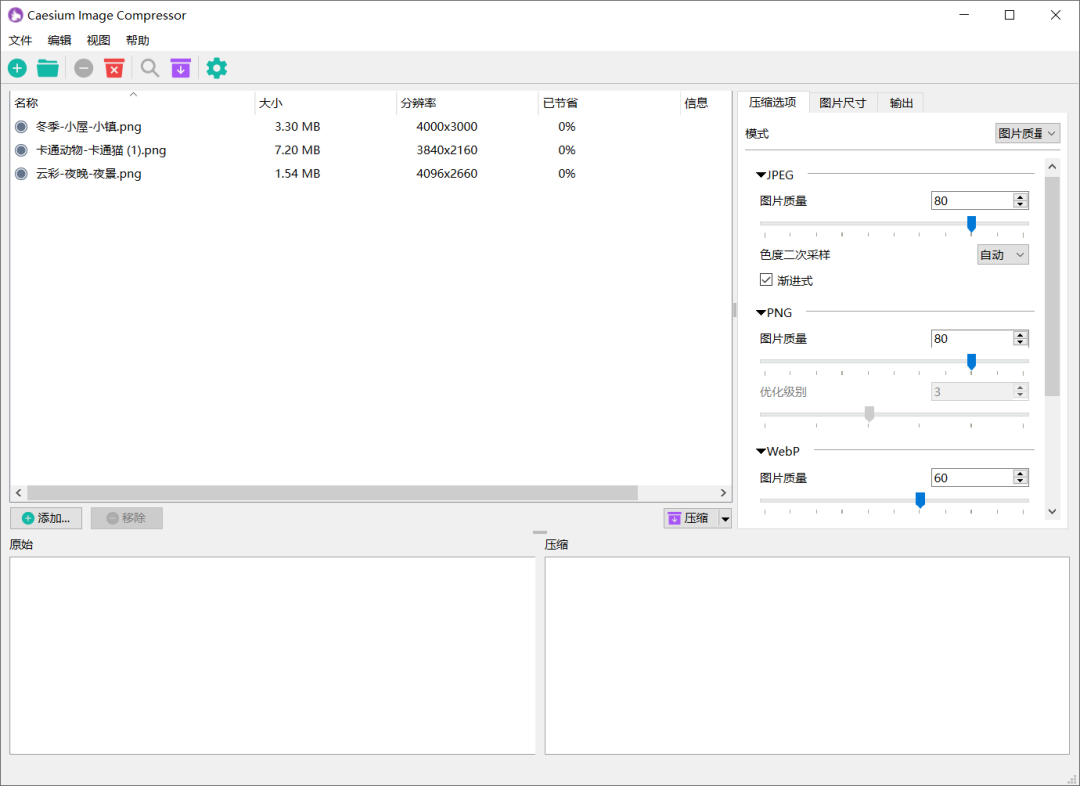
Task: Click the 4000x3000 resolution cell
Action: (447, 127)
